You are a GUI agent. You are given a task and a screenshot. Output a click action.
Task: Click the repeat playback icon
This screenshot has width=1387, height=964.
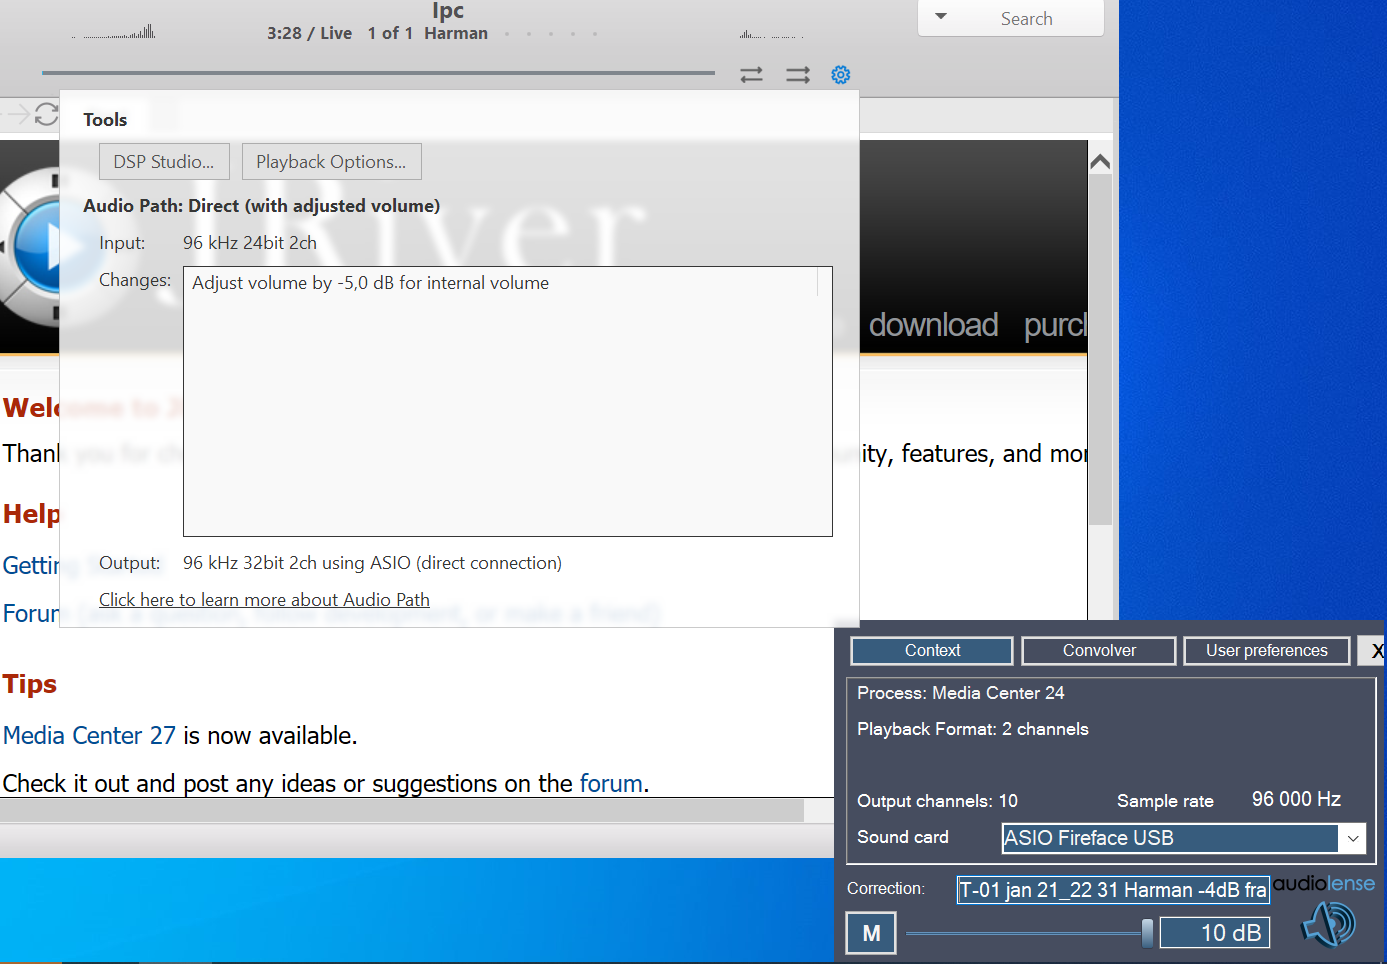pos(751,75)
